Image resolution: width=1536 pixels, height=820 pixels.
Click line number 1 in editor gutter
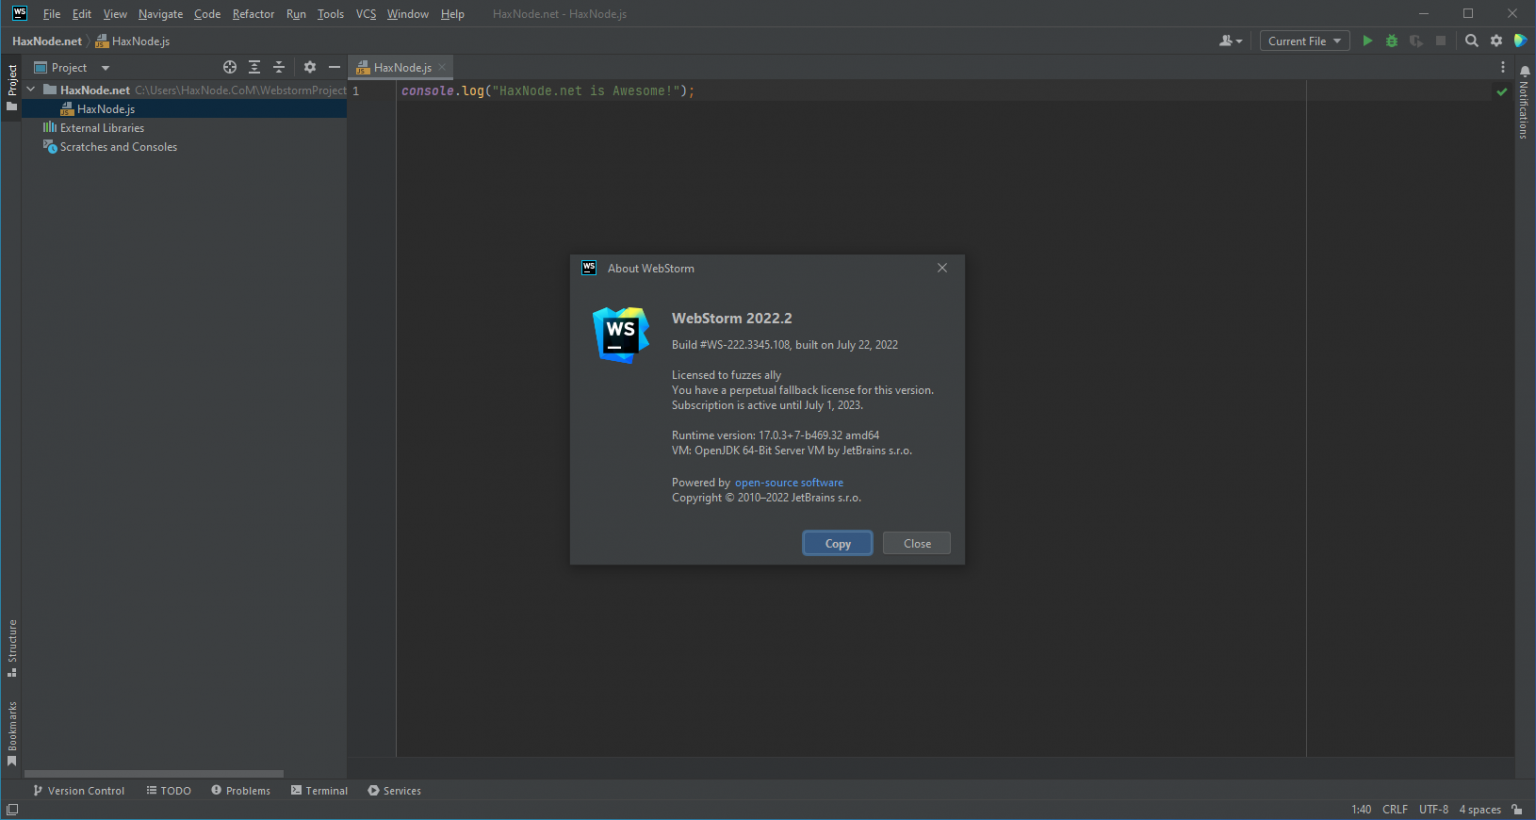click(355, 91)
